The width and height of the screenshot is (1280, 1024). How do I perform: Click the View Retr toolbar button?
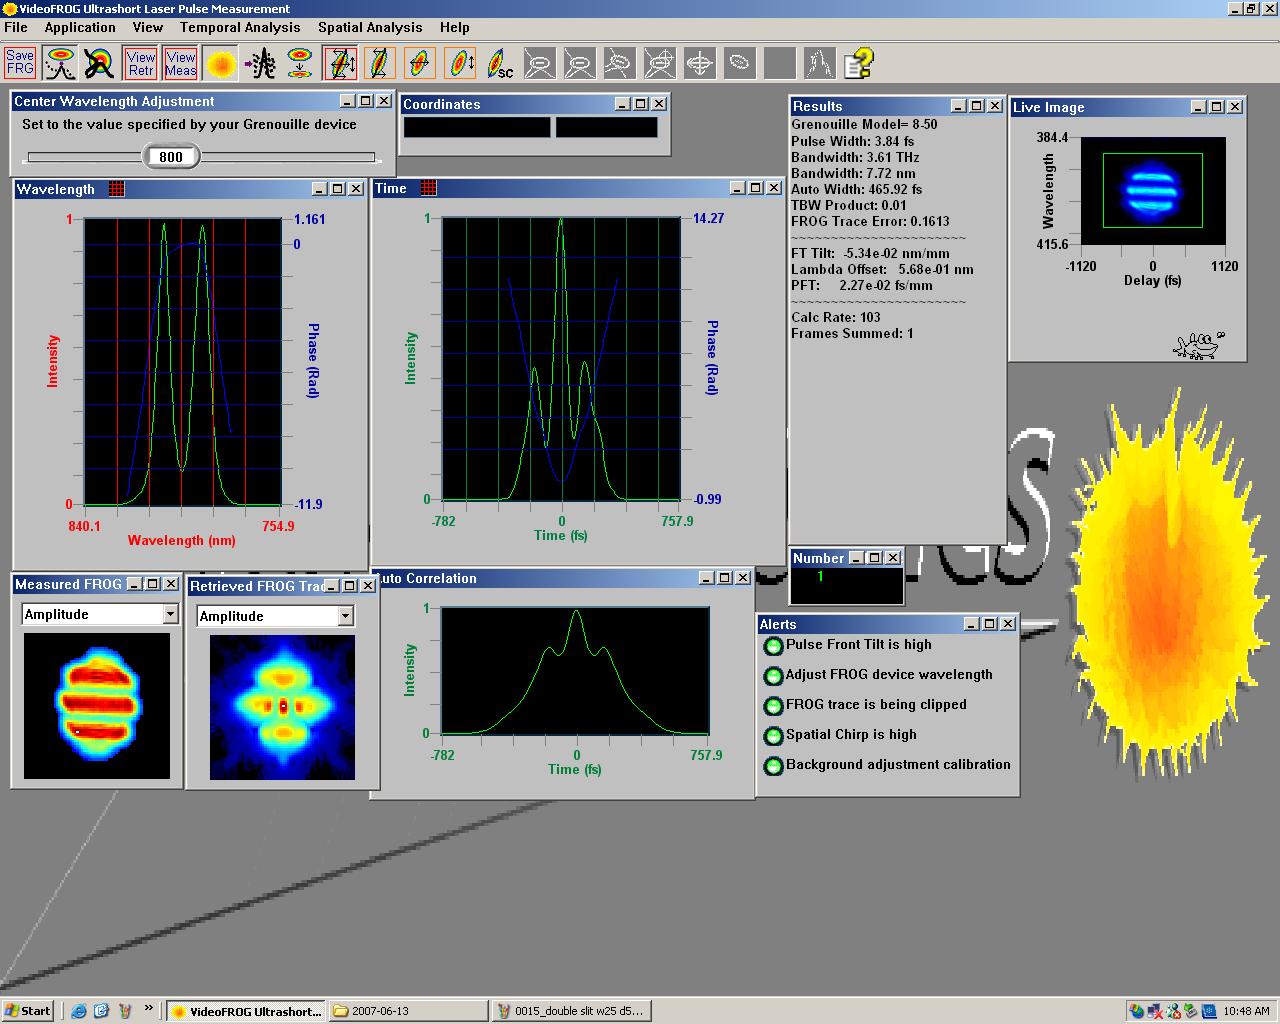141,63
